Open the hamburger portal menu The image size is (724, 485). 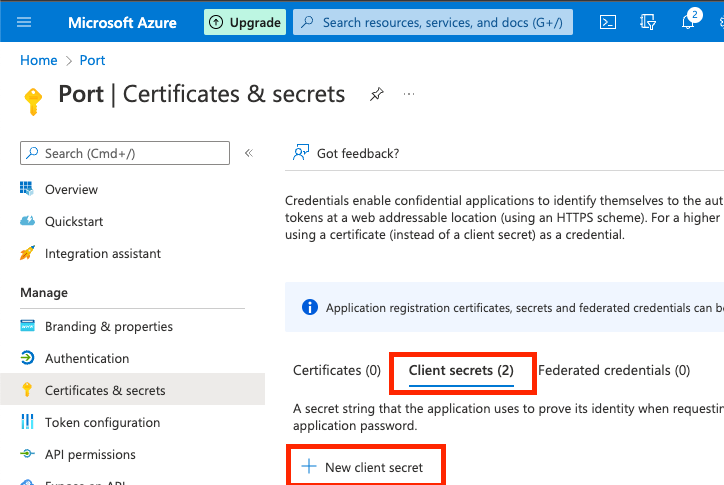pyautogui.click(x=25, y=22)
